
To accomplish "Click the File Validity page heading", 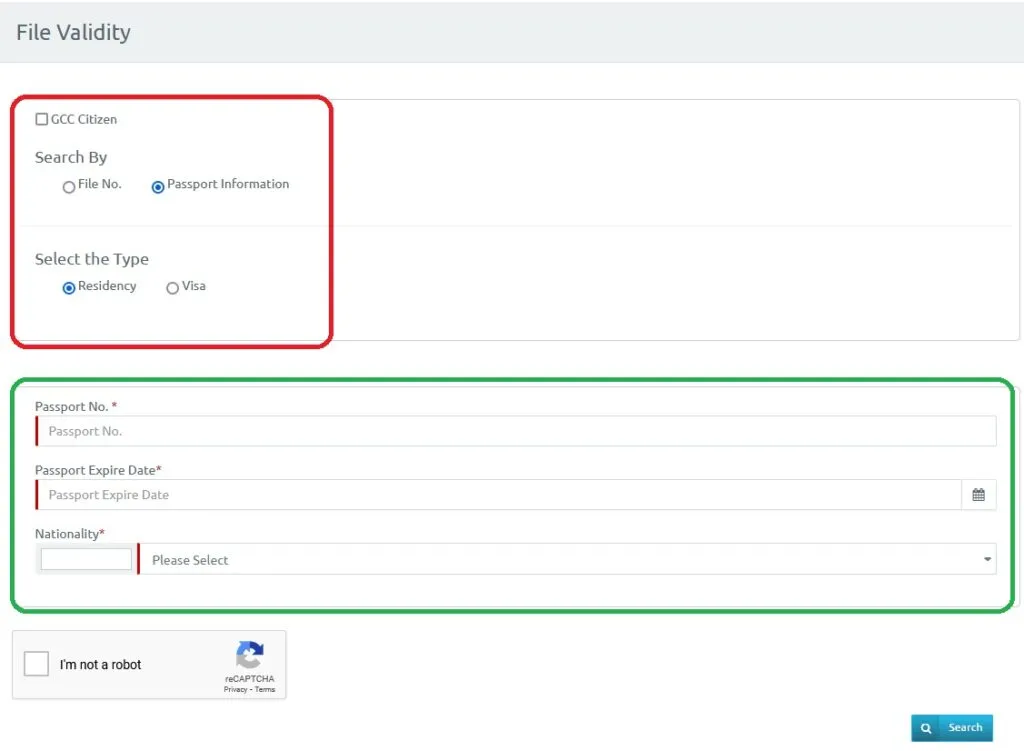I will click(73, 33).
